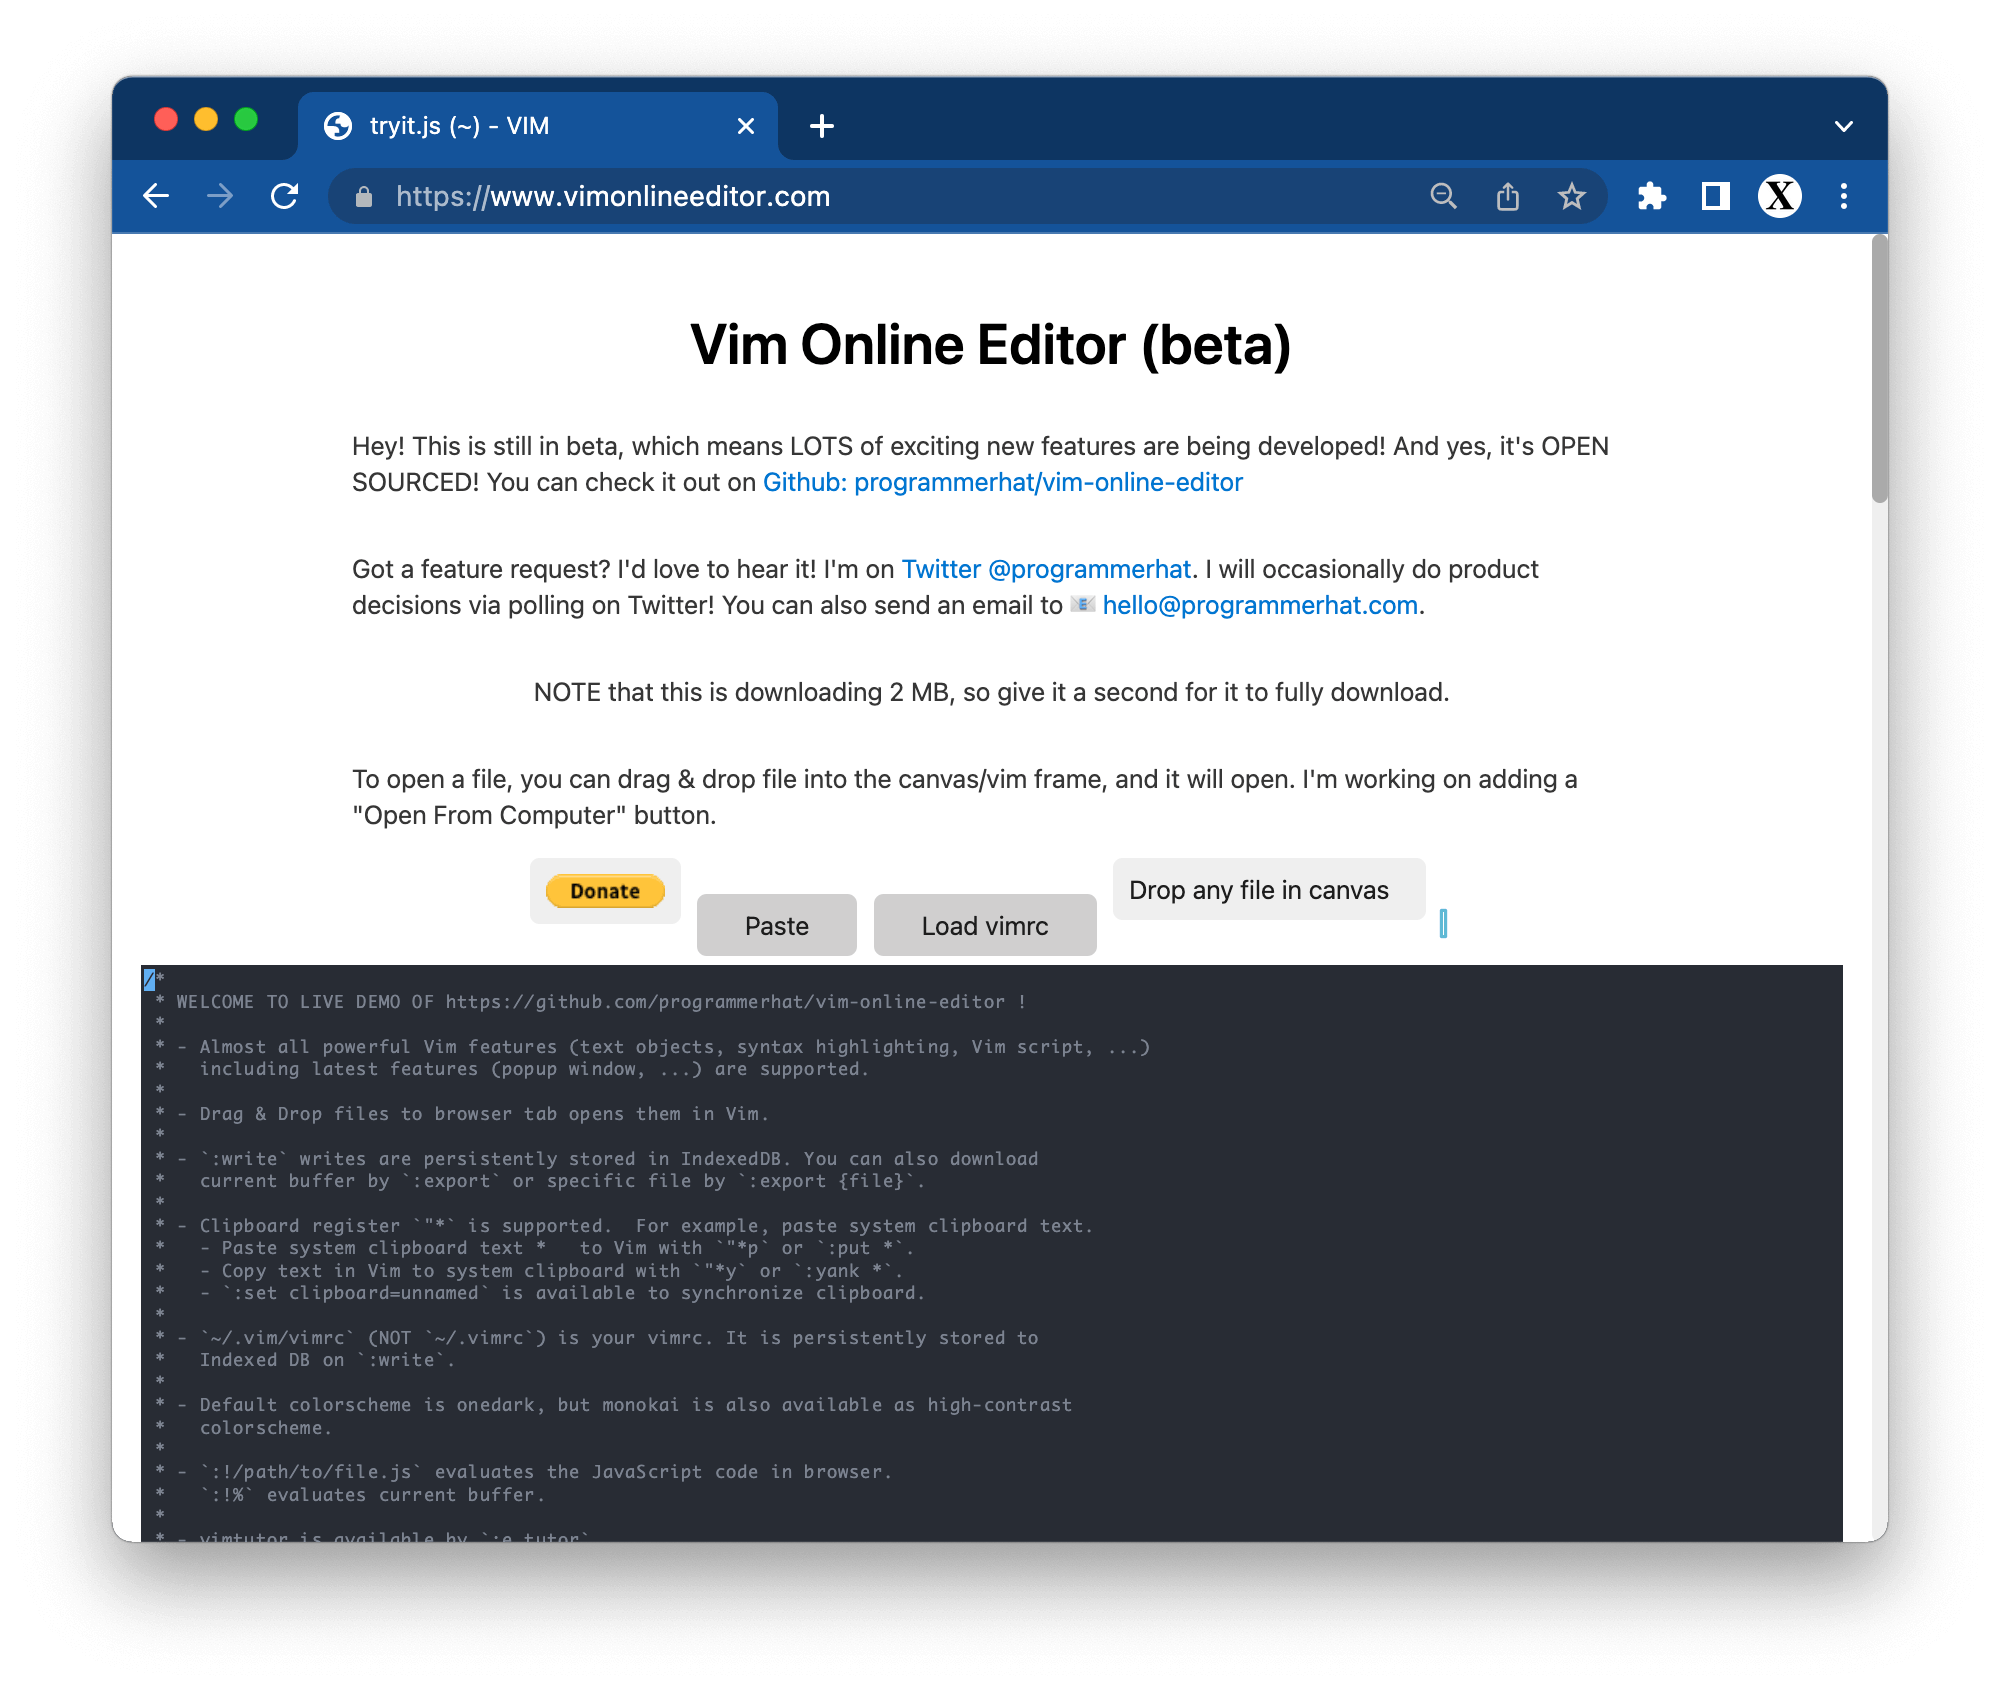Bookmark this page with star icon
Screen dimensions: 2000x1690
[x=1571, y=196]
